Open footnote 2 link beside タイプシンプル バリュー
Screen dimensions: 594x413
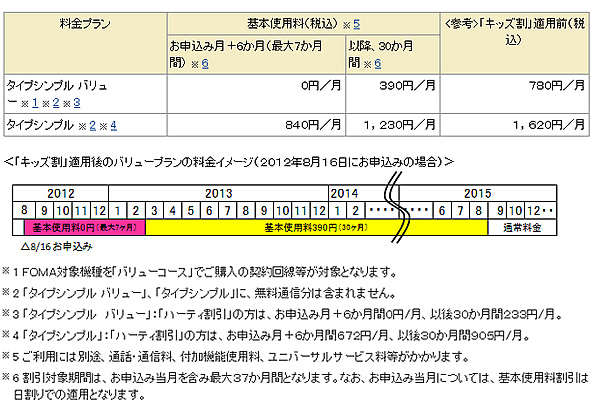coord(56,103)
